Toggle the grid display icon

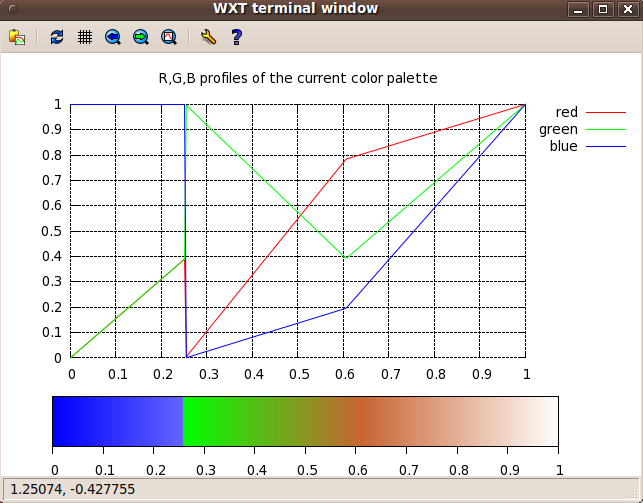point(85,37)
